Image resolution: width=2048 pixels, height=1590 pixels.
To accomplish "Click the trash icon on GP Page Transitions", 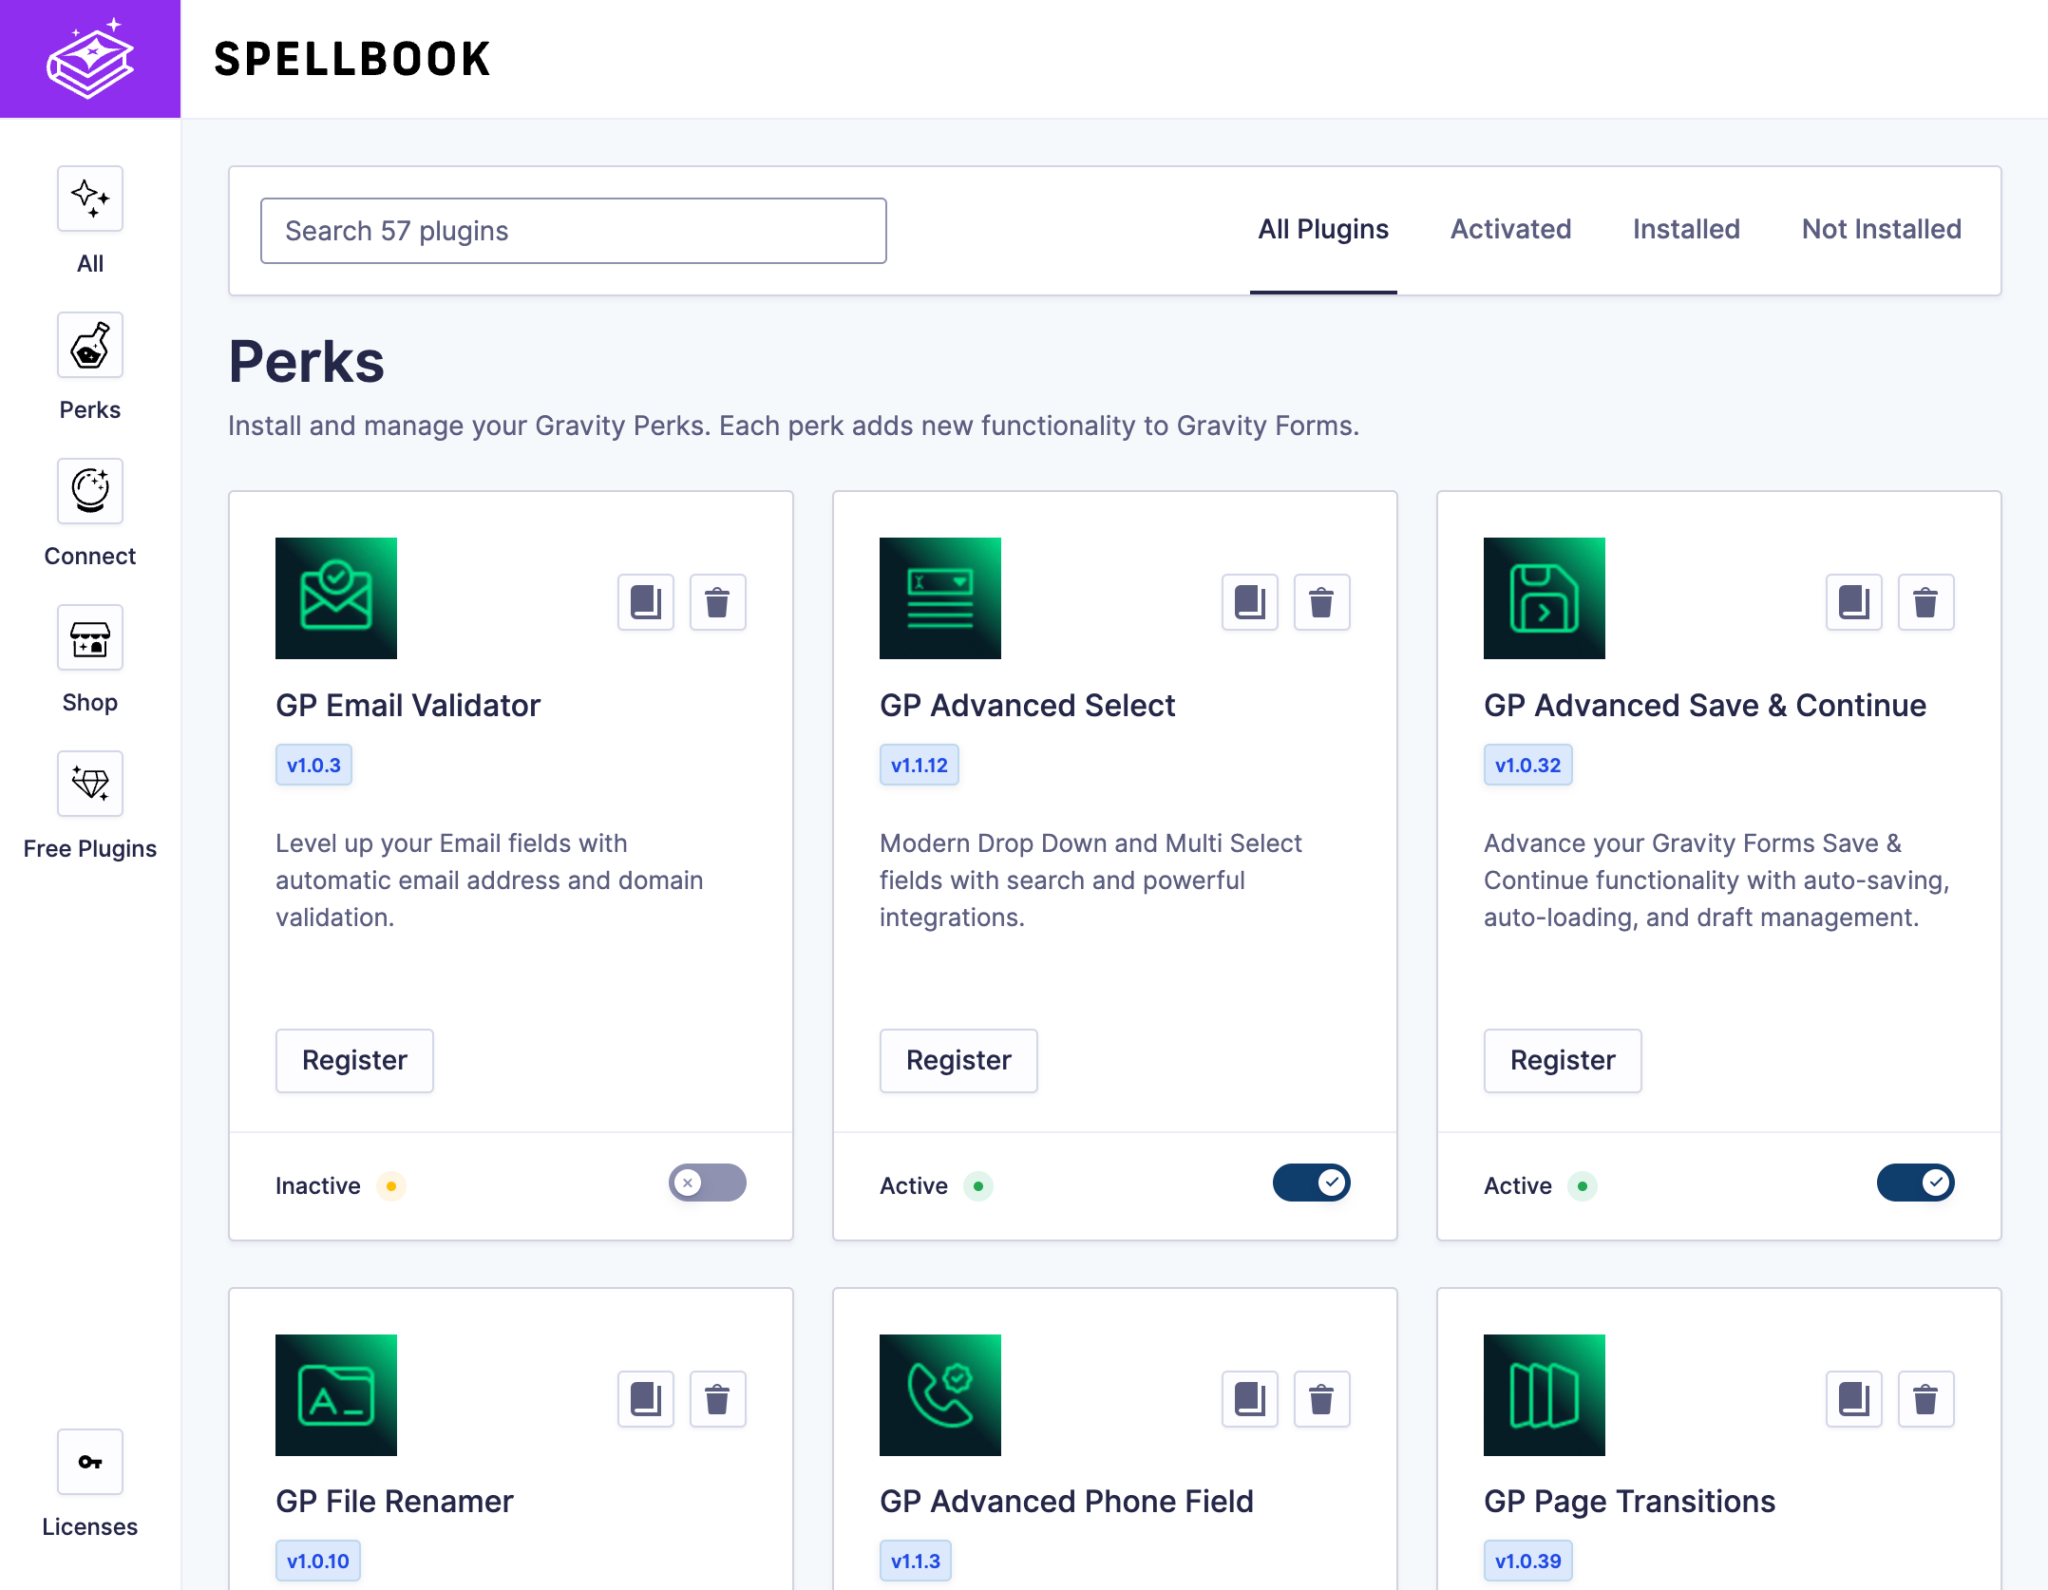I will [1925, 1399].
